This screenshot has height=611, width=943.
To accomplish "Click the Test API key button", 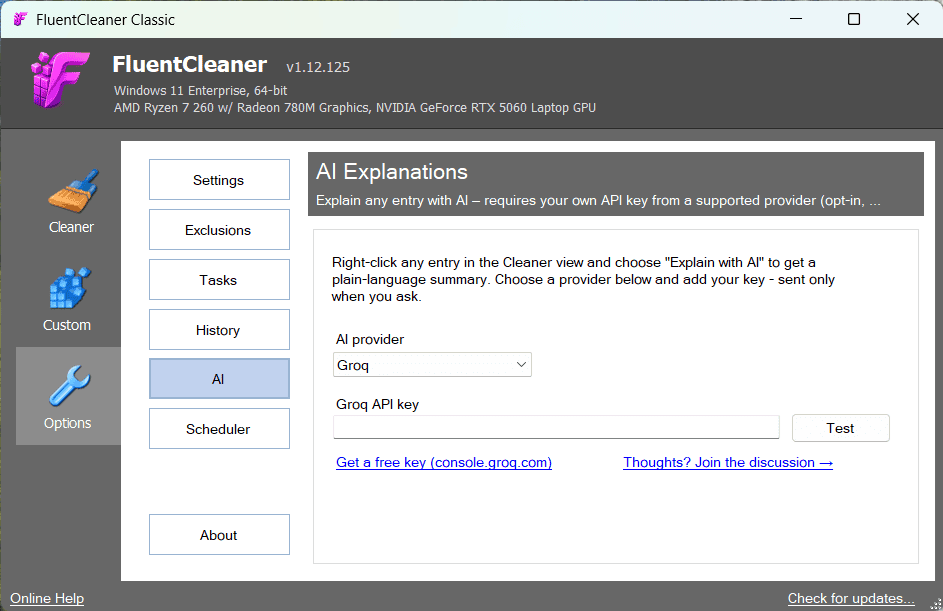I will click(840, 428).
